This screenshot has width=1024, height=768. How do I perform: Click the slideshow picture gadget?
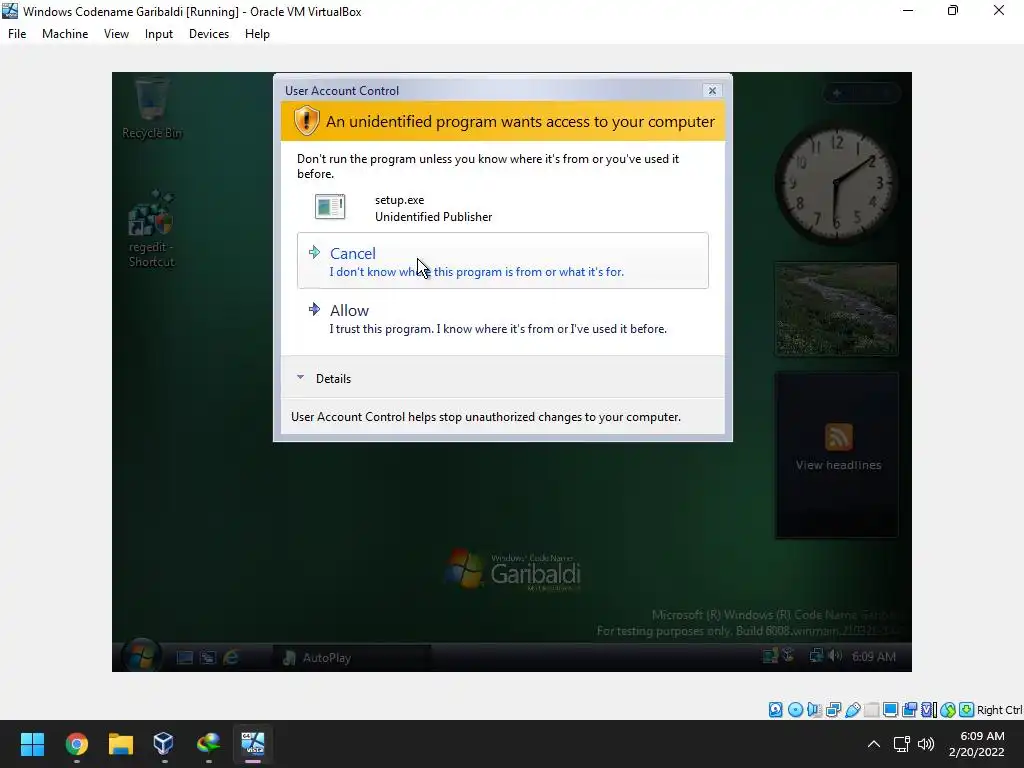[x=836, y=310]
